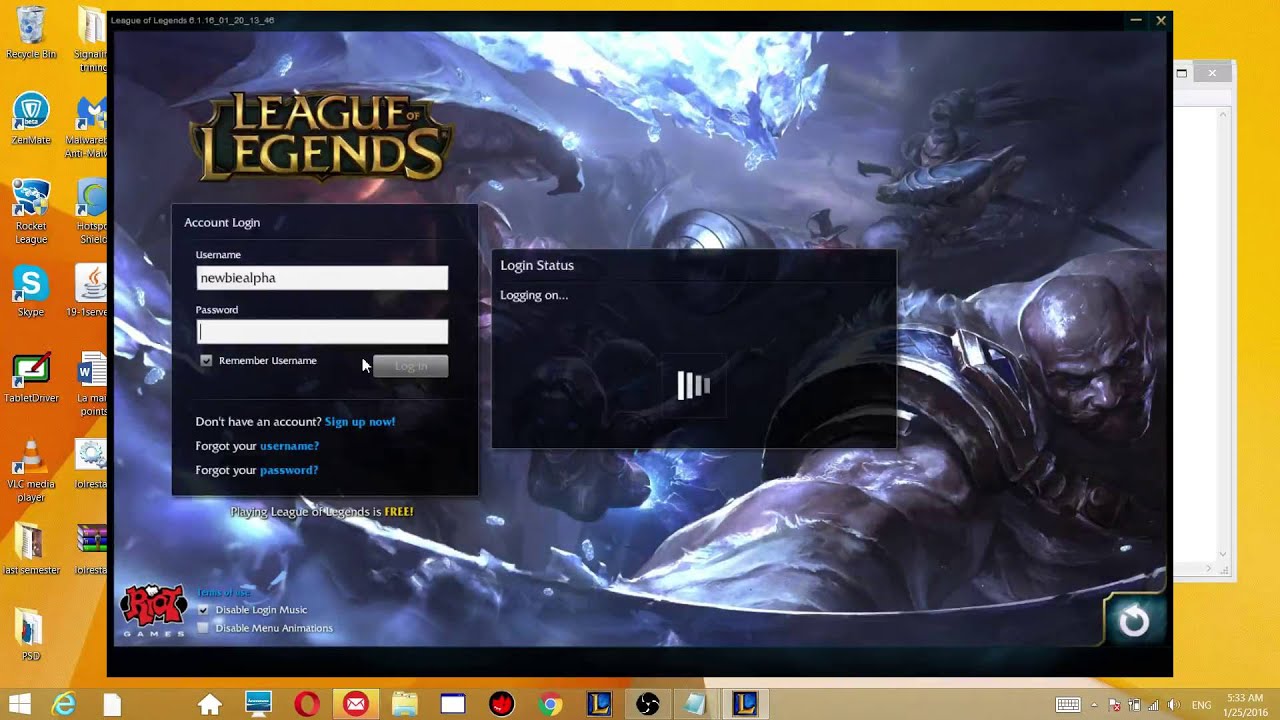Open the TabletDriver desktop shortcut
The height and width of the screenshot is (720, 1280).
[31, 377]
